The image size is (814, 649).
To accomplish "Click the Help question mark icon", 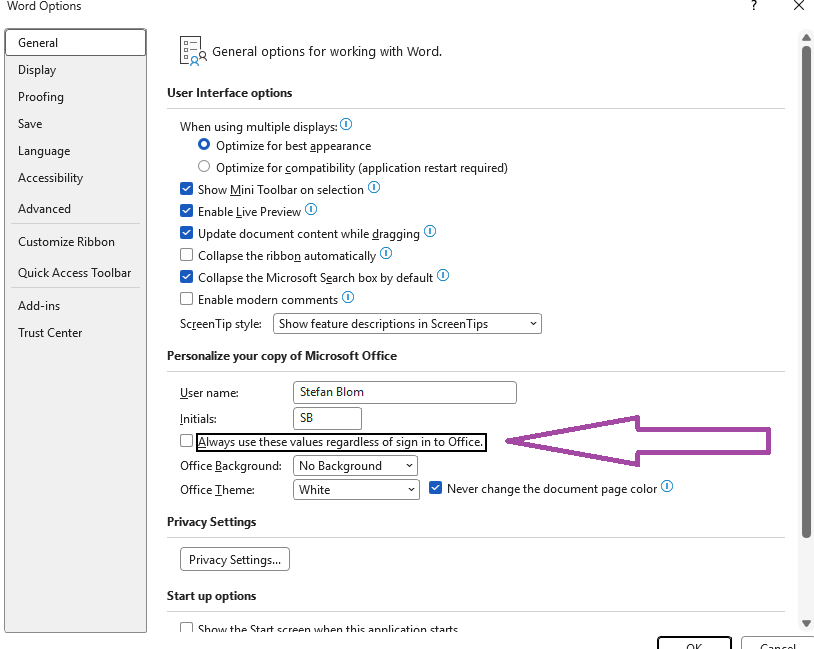I will pyautogui.click(x=754, y=6).
